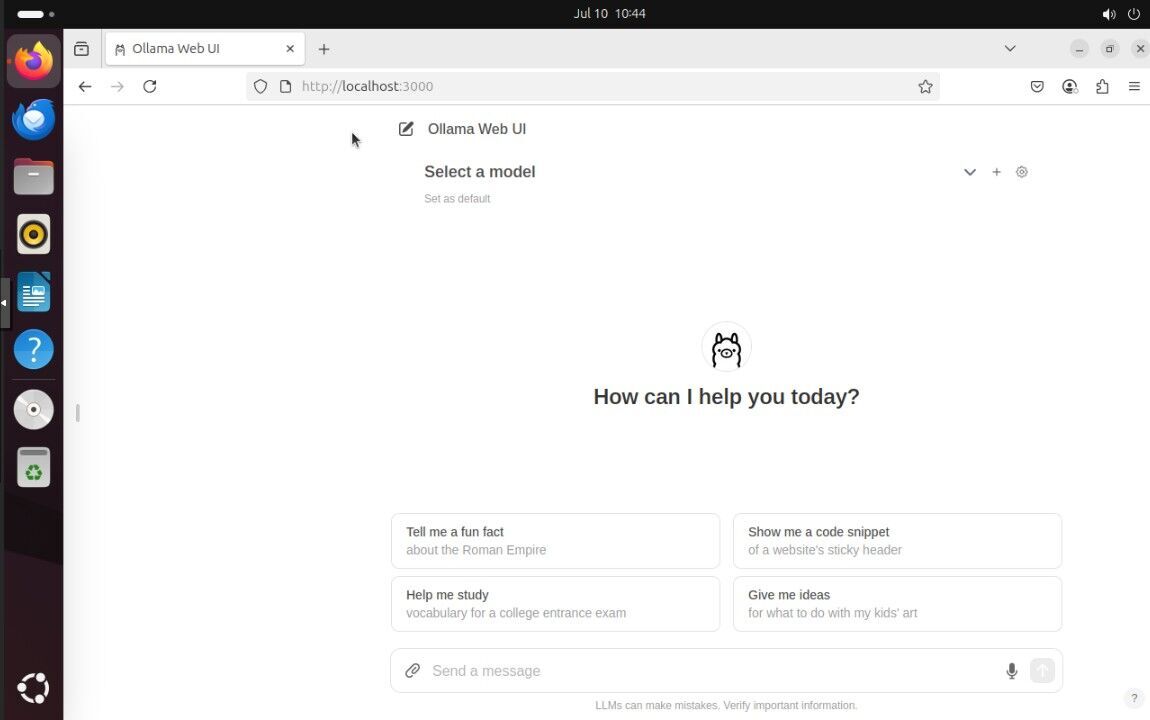Viewport: 1150px width, 720px height.
Task: Choose the Show me a code snippet prompt
Action: (x=897, y=541)
